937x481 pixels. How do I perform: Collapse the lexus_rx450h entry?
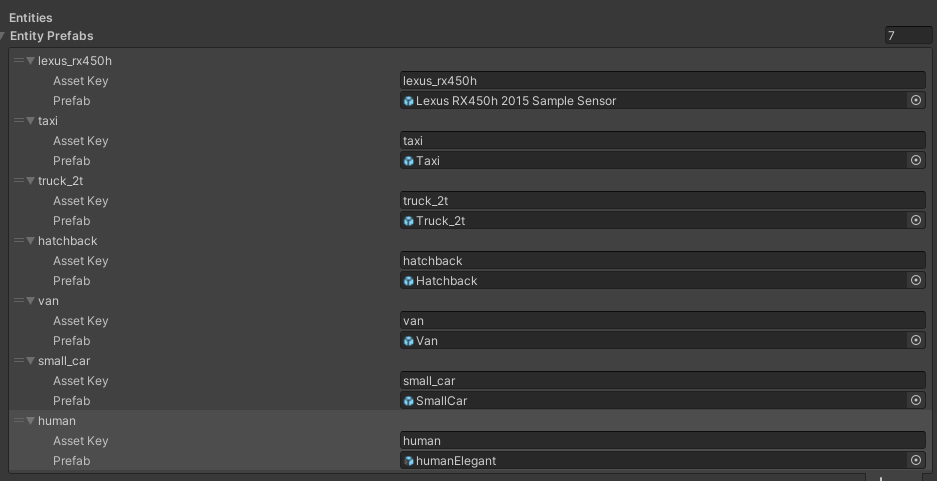pyautogui.click(x=30, y=61)
